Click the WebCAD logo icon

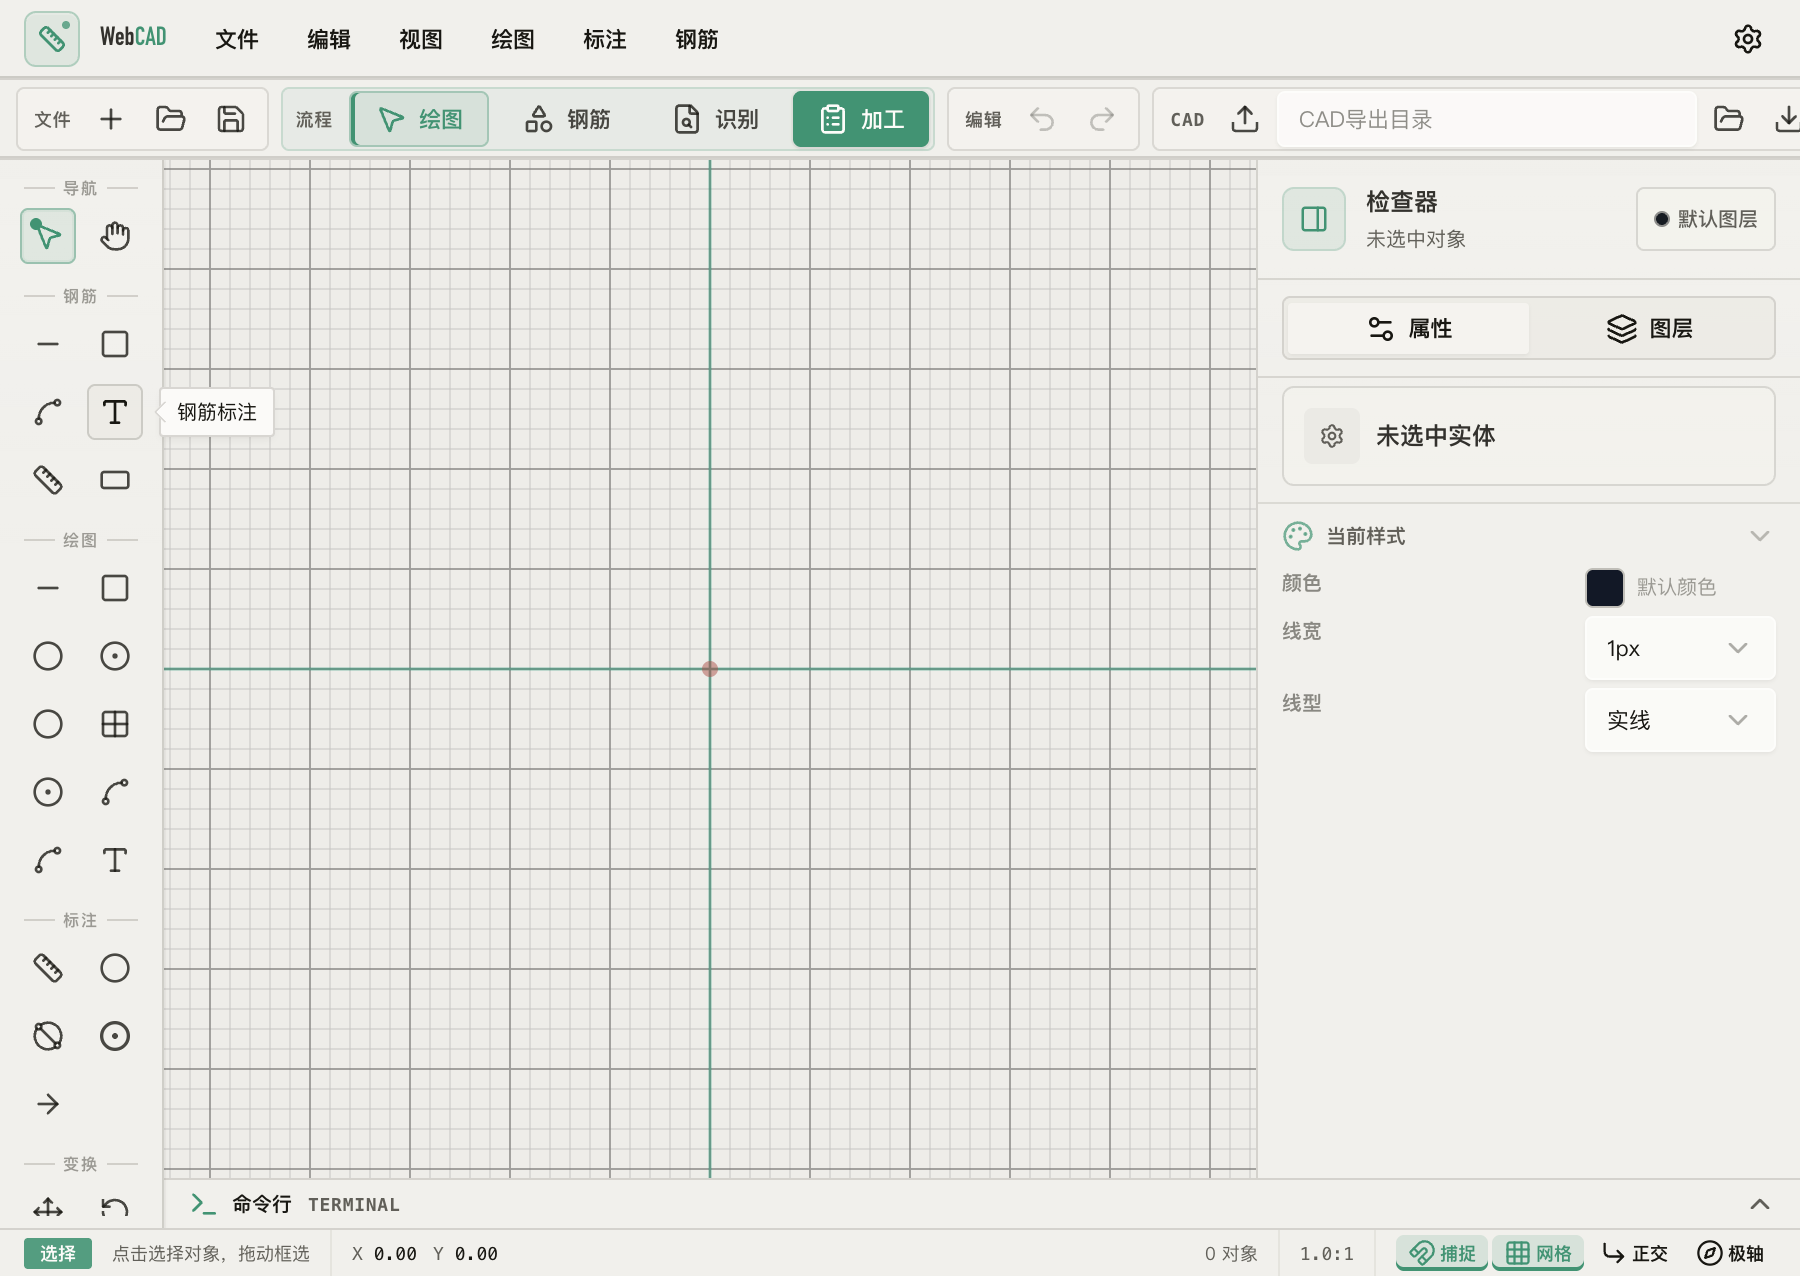click(x=52, y=39)
